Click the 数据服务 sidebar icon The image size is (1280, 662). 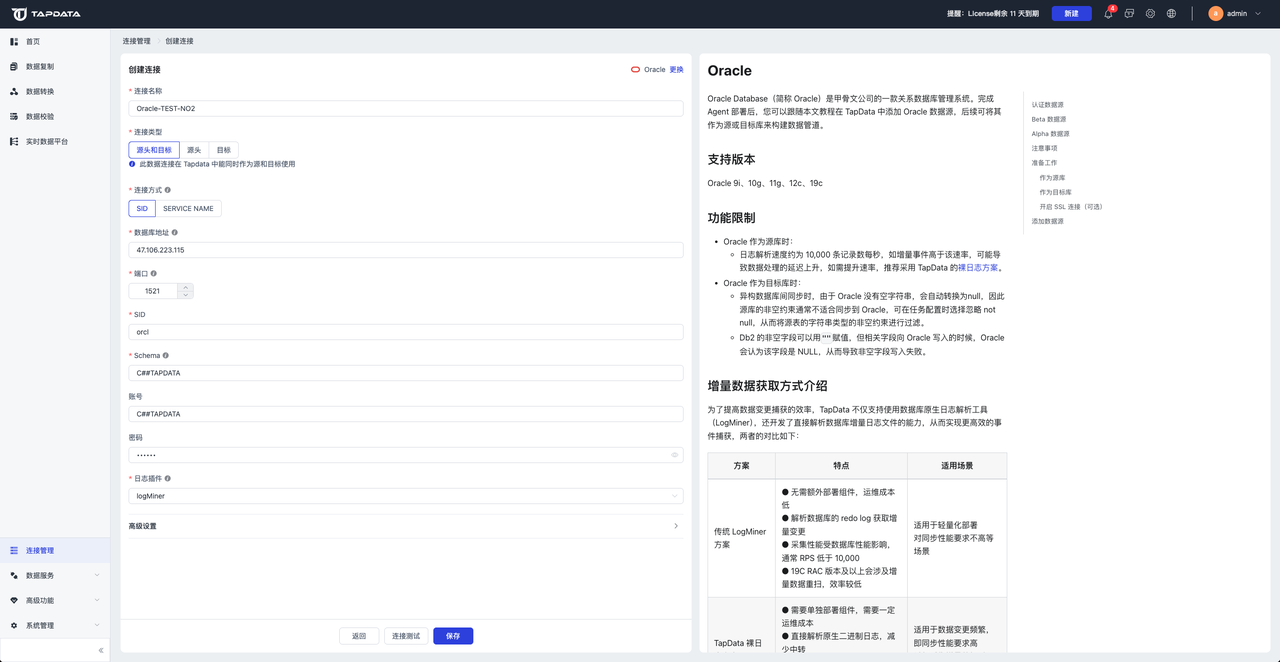[x=14, y=575]
